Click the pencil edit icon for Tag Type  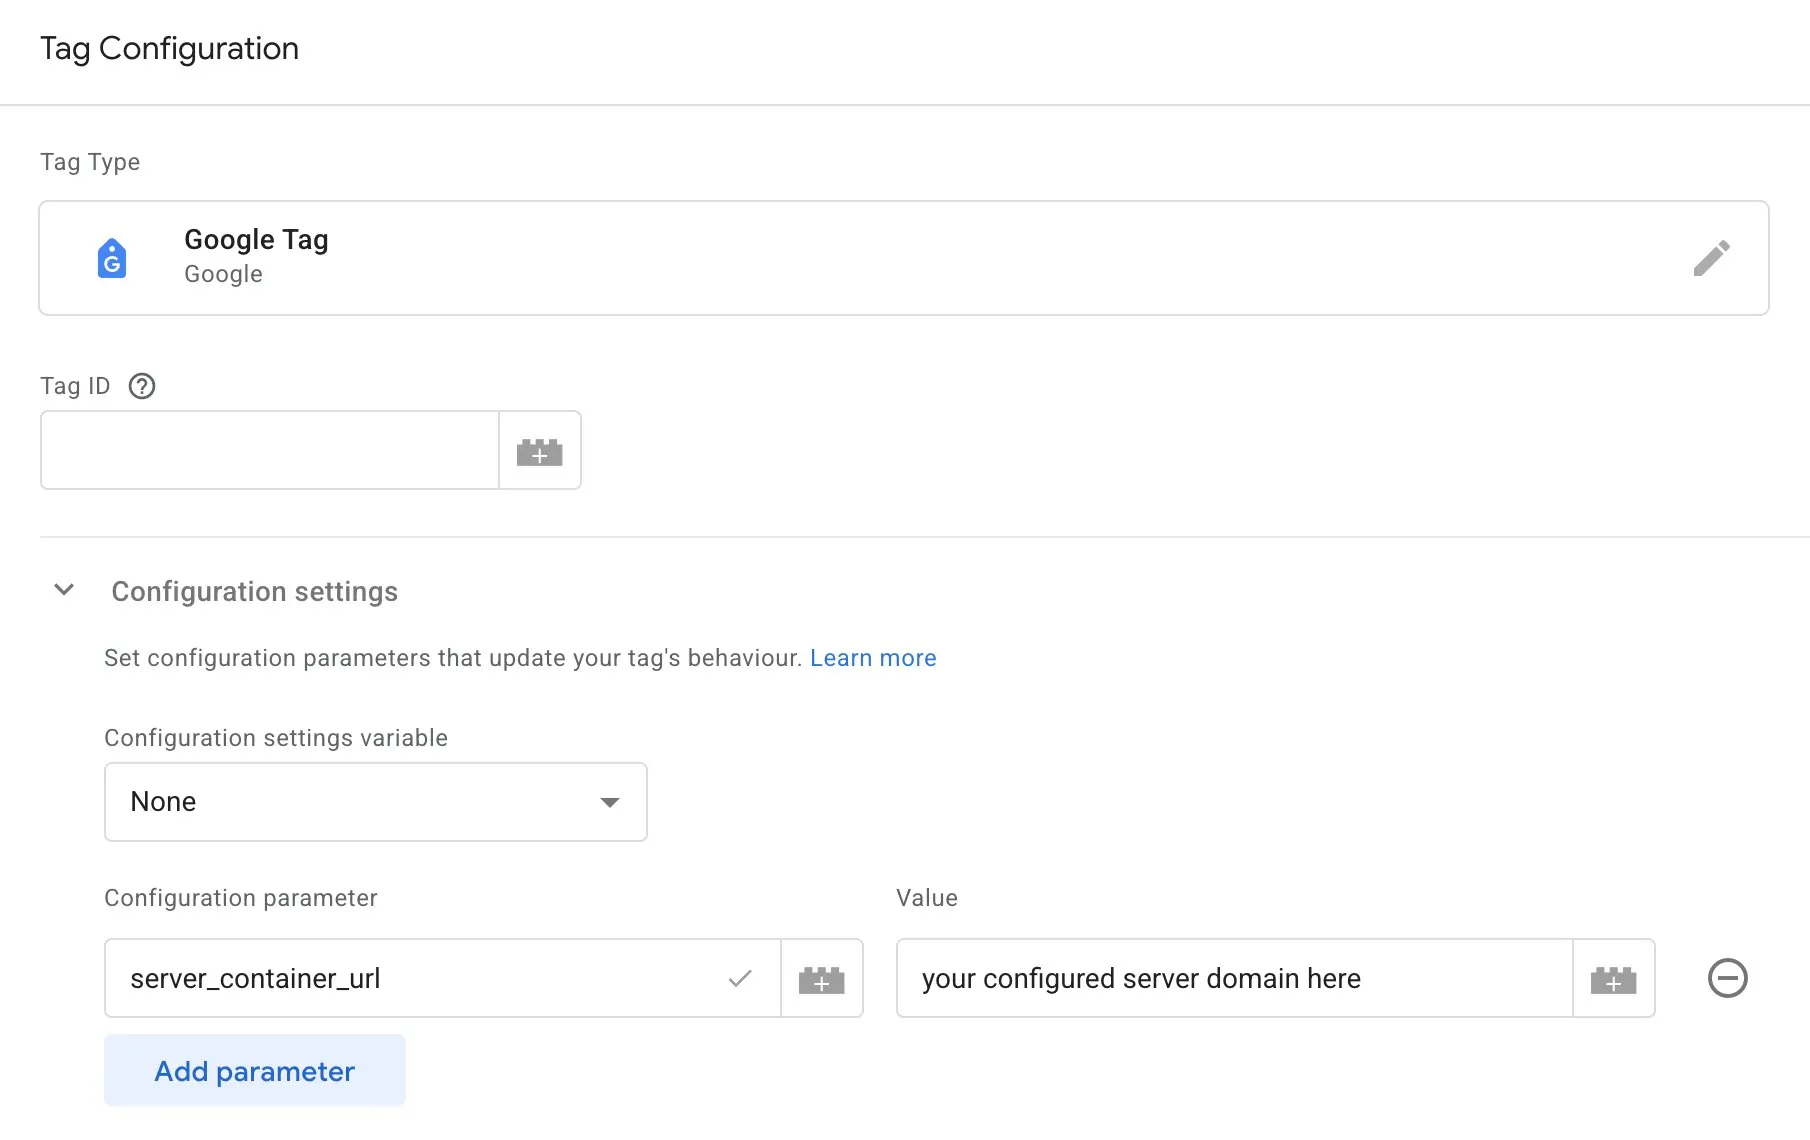1711,258
